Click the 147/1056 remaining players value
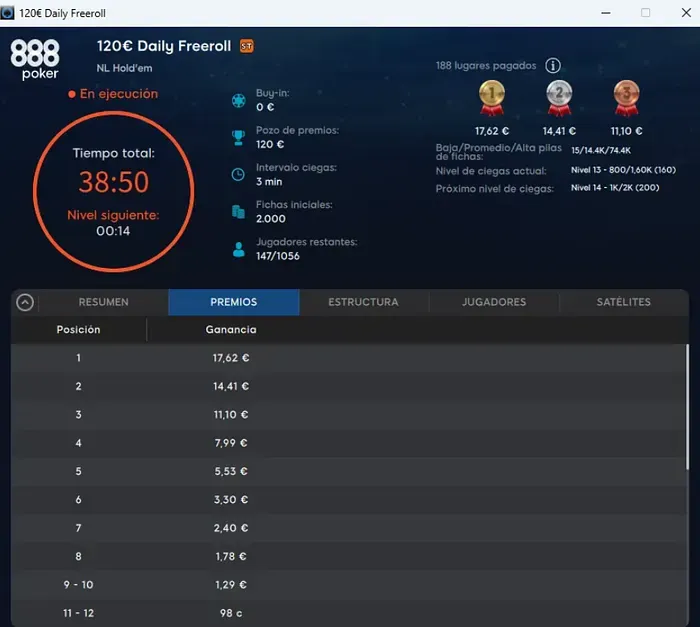The width and height of the screenshot is (700, 627). pos(278,256)
